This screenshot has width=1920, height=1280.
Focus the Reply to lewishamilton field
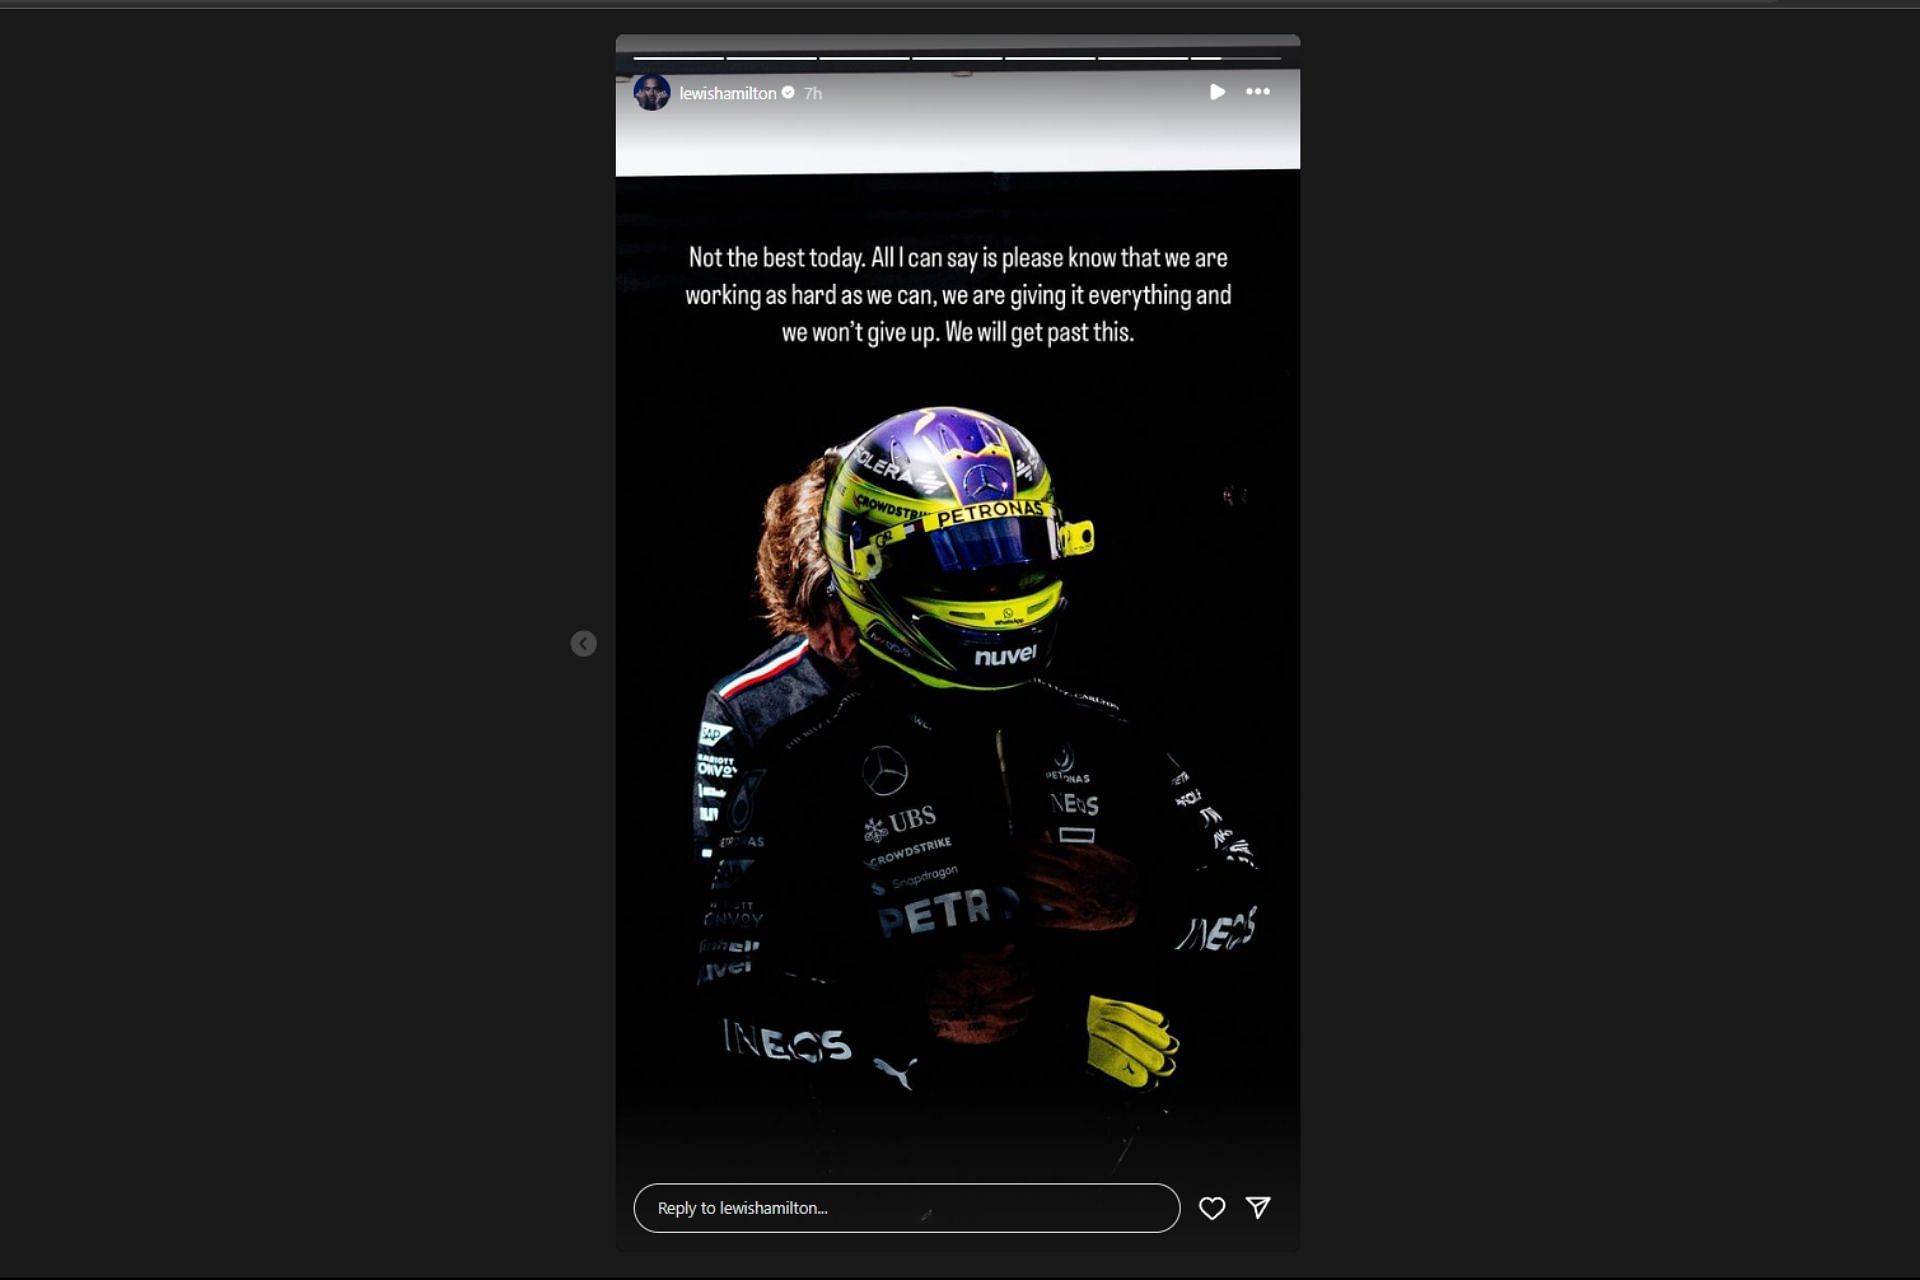coord(905,1208)
